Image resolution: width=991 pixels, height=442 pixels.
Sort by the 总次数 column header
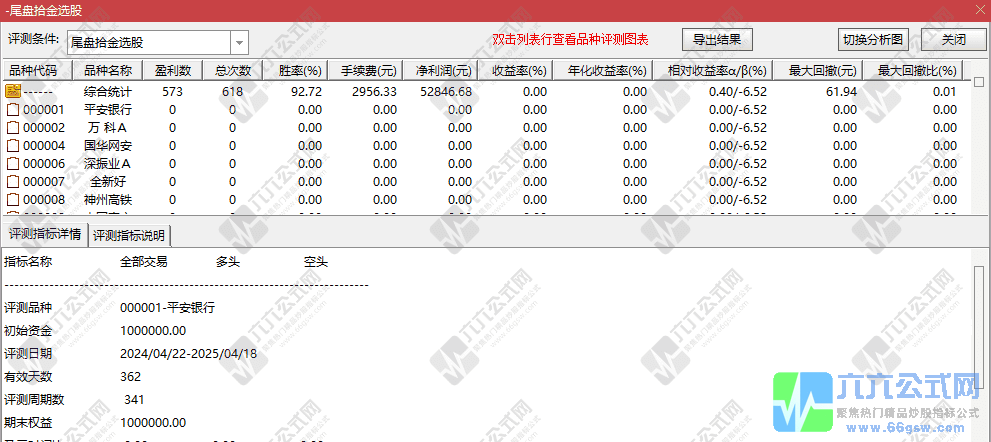(x=233, y=71)
